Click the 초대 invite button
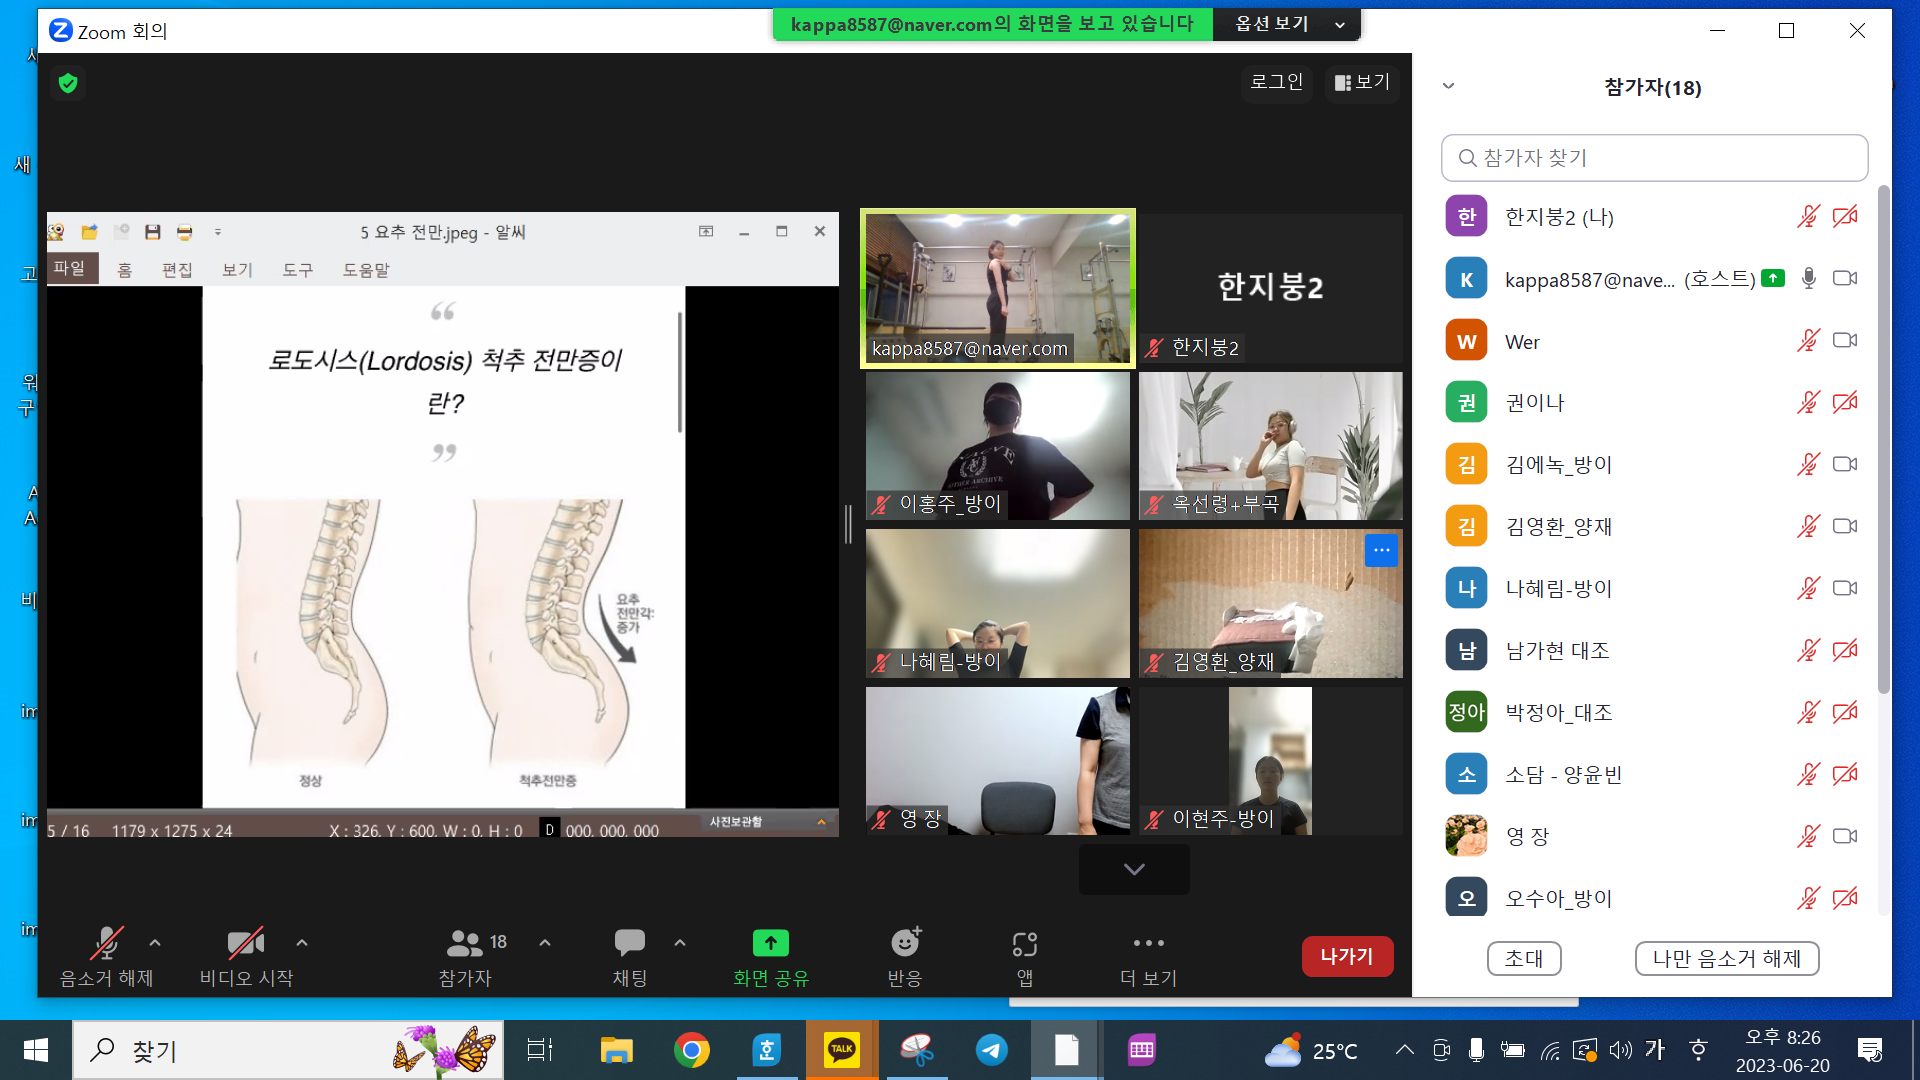The width and height of the screenshot is (1920, 1080). tap(1524, 958)
